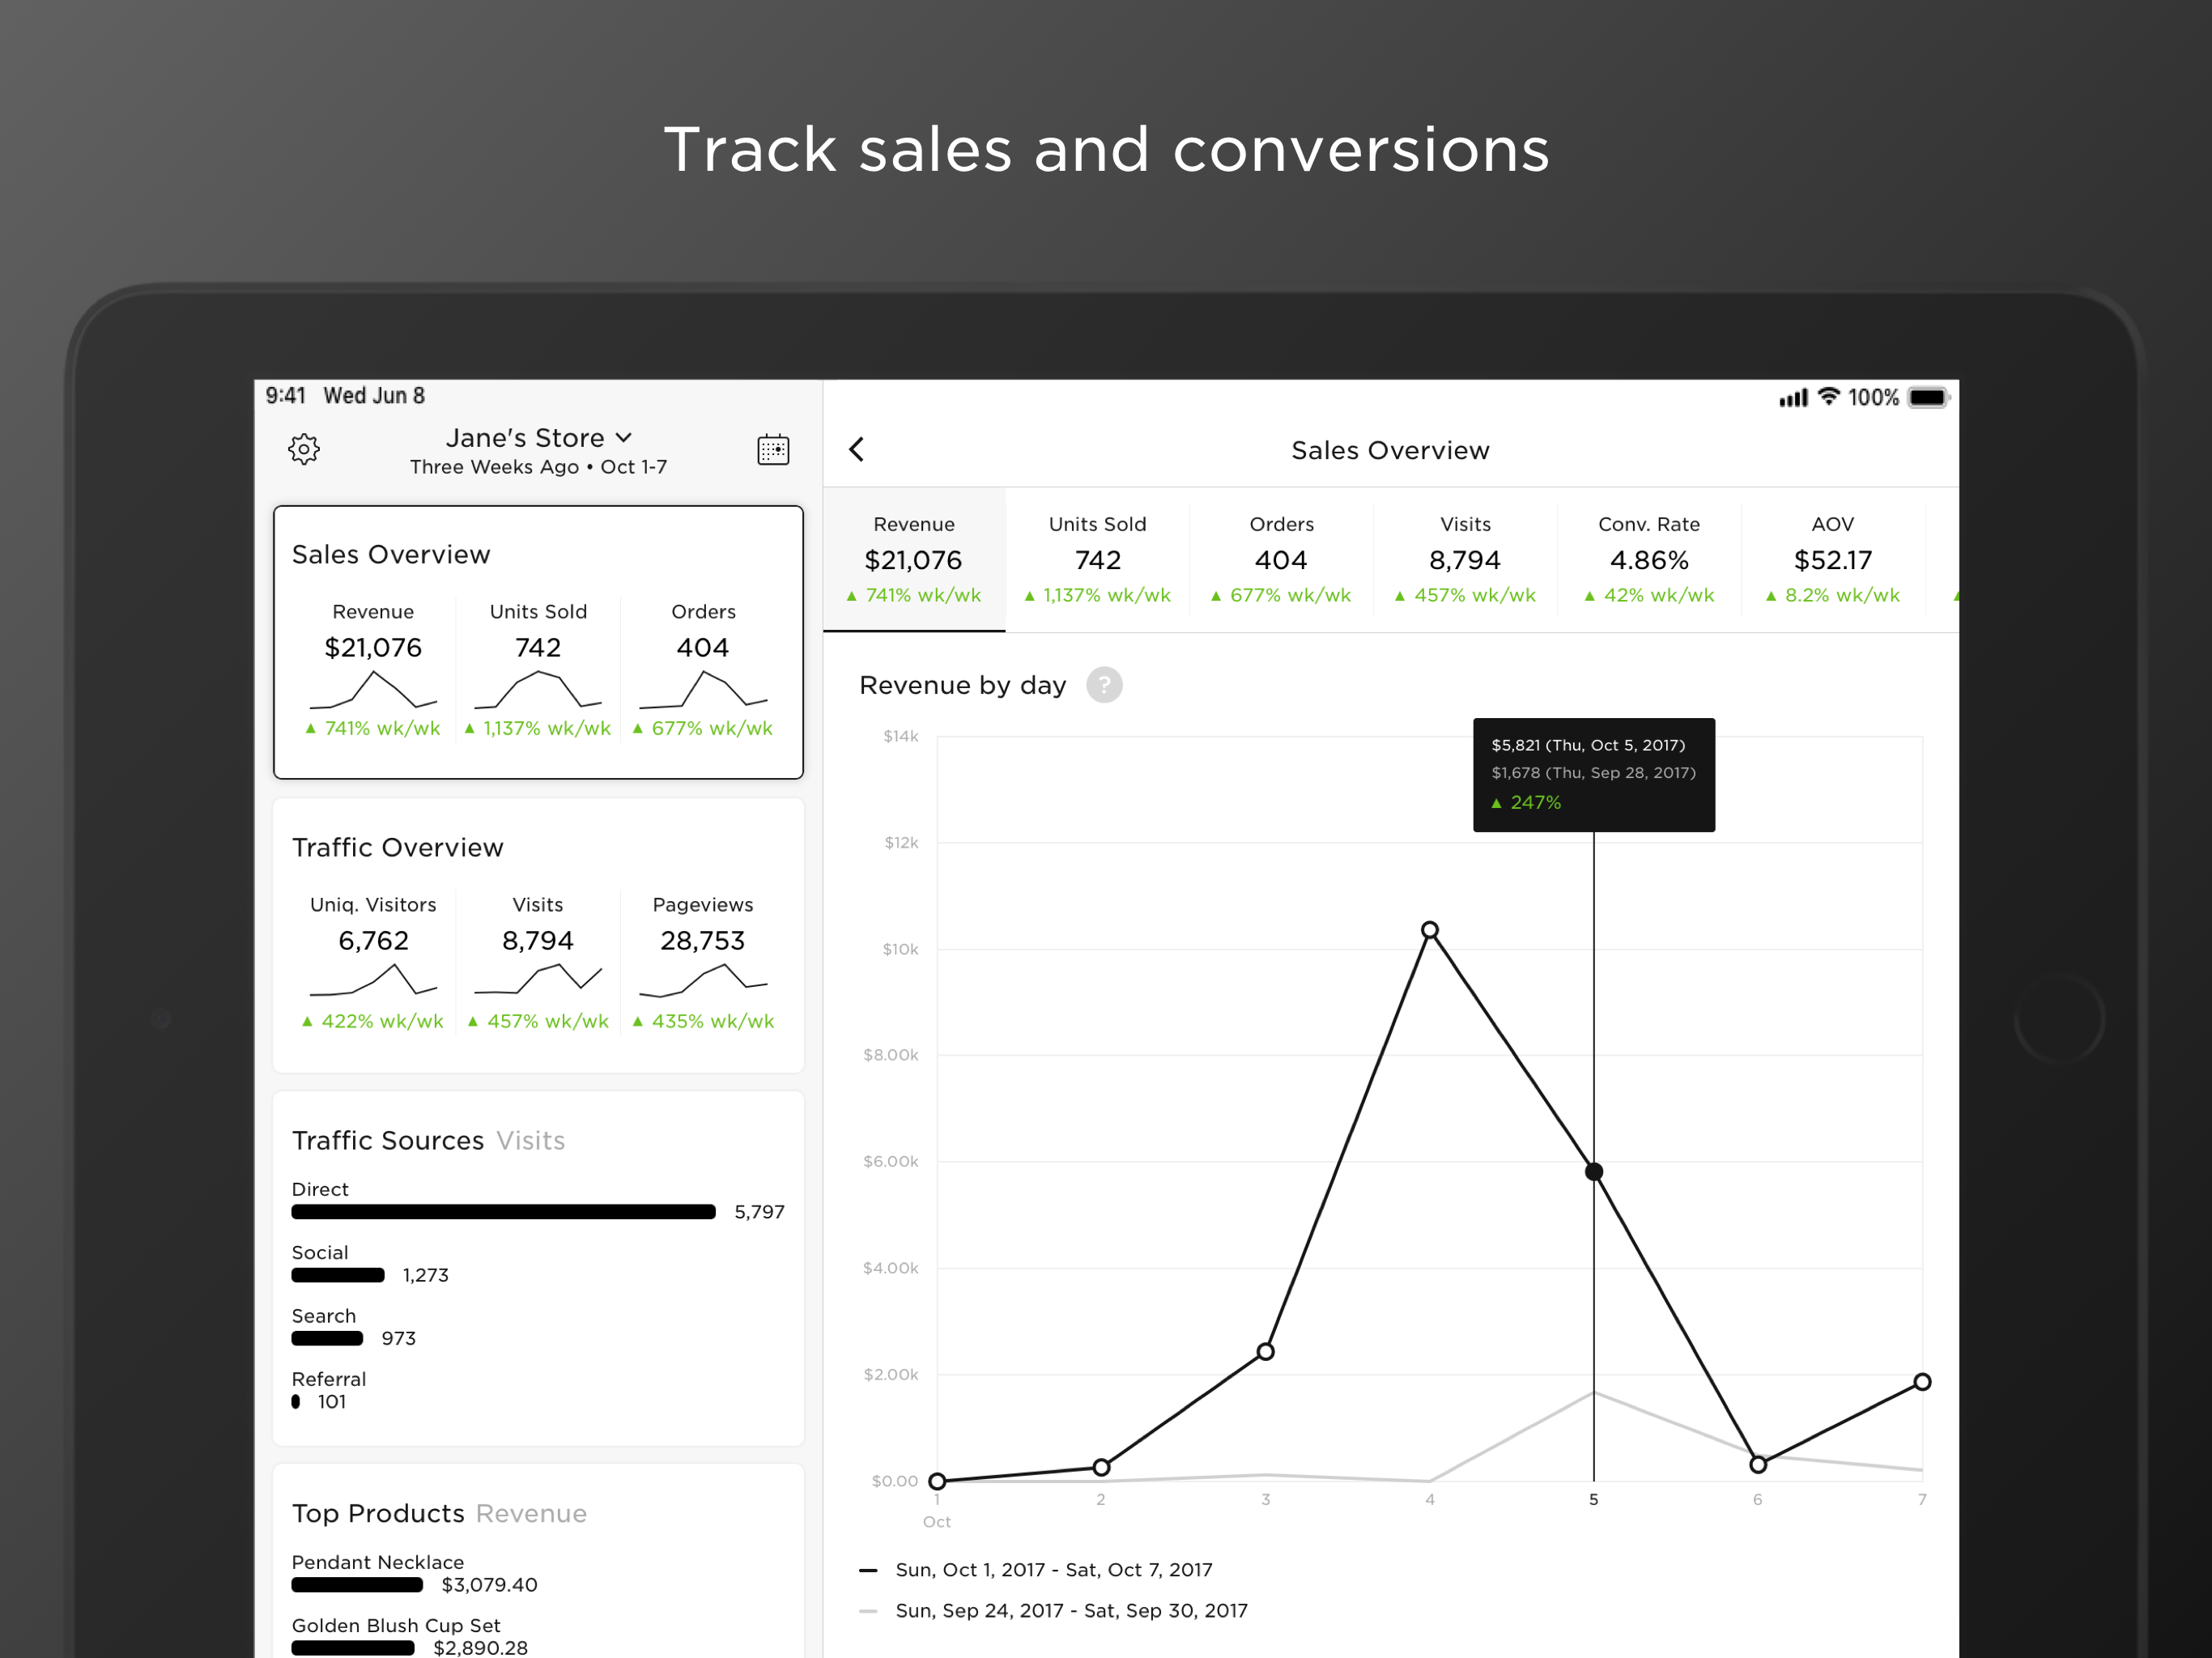The width and height of the screenshot is (2212, 1658).
Task: Click the Direct traffic source bar
Action: click(x=503, y=1212)
